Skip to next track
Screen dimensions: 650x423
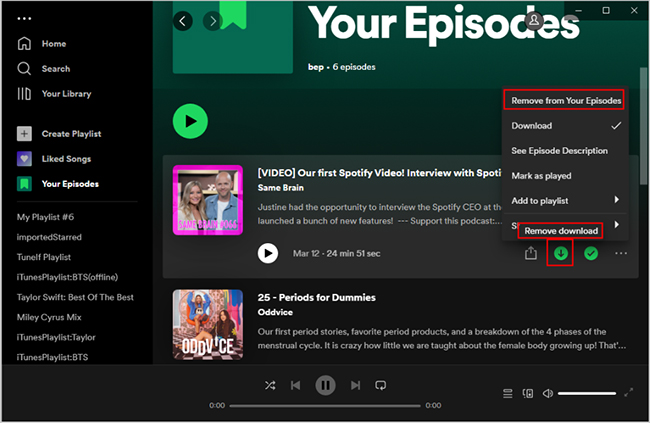coord(355,385)
